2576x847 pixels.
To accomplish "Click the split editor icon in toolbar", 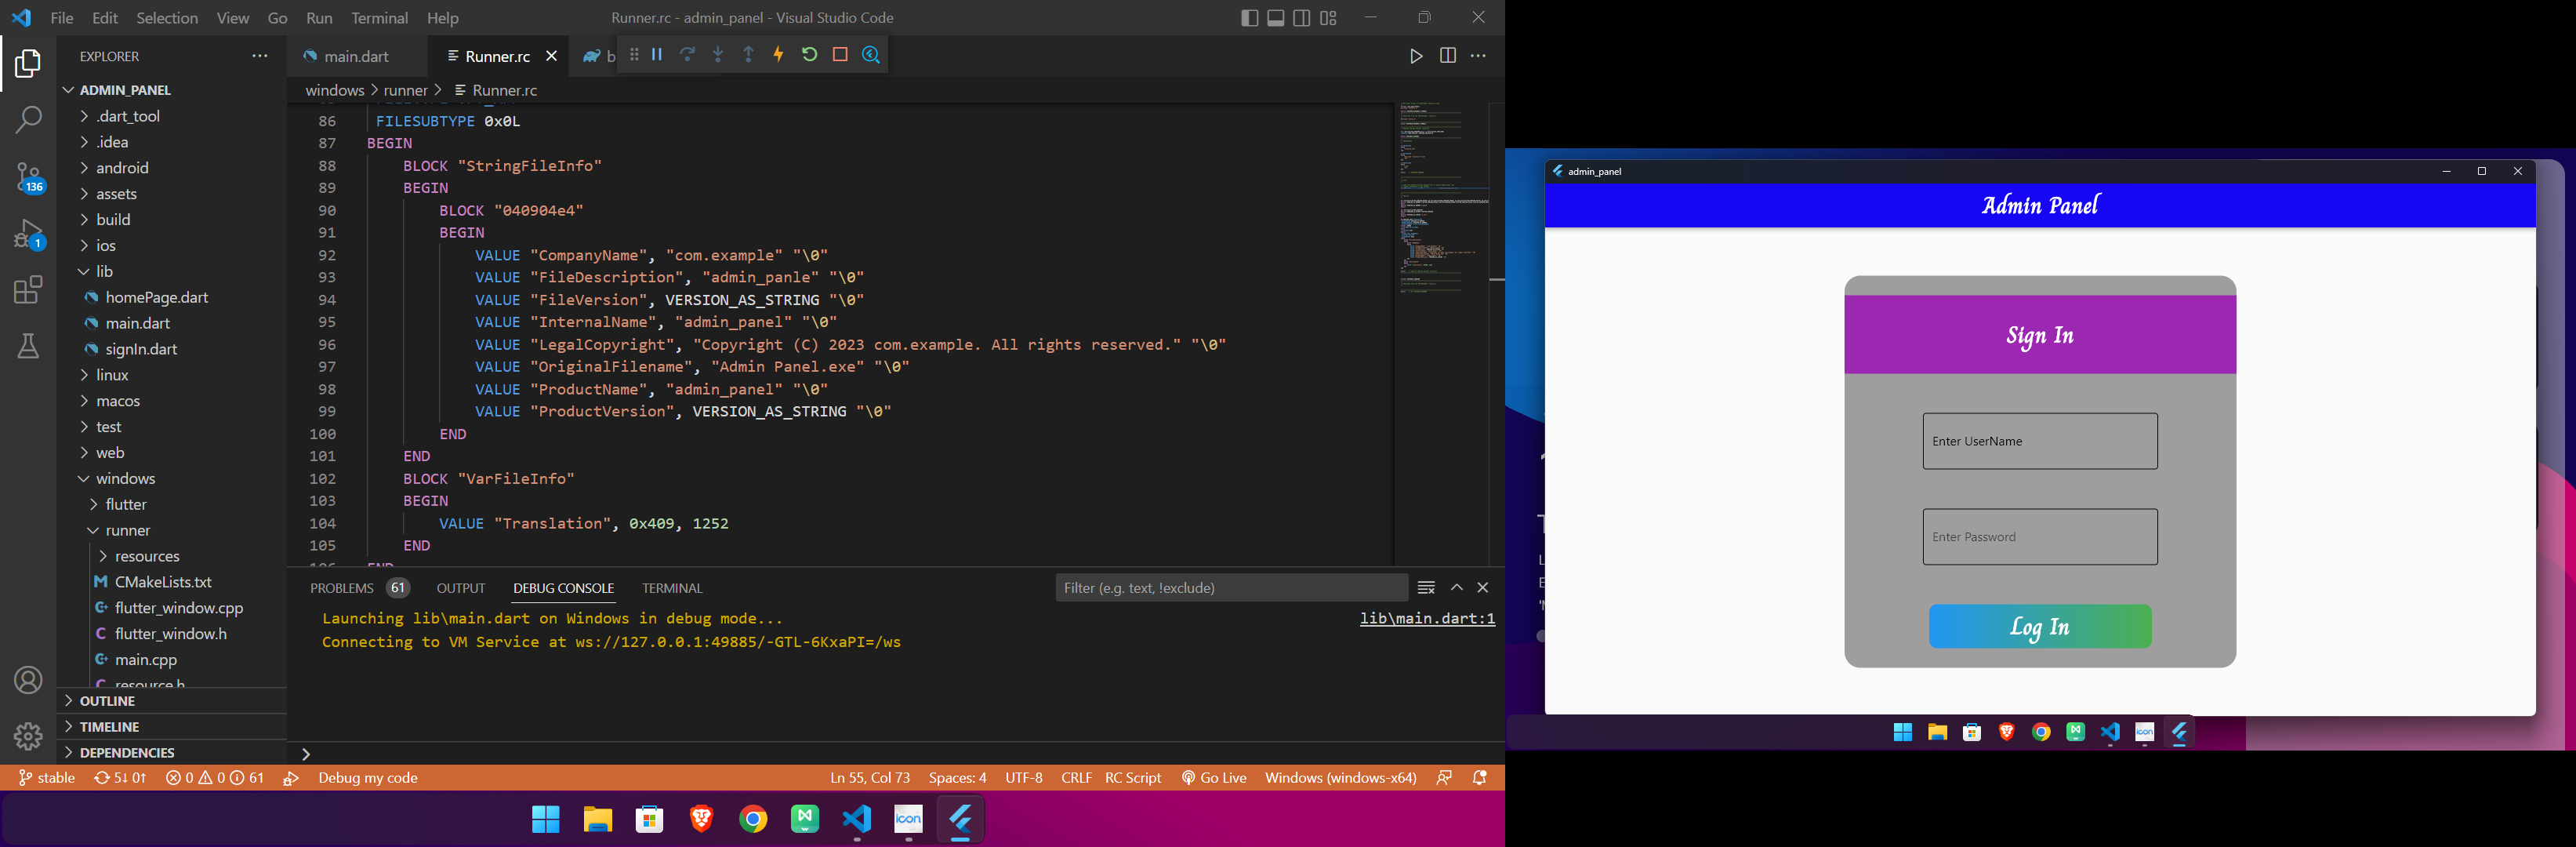I will (1446, 54).
